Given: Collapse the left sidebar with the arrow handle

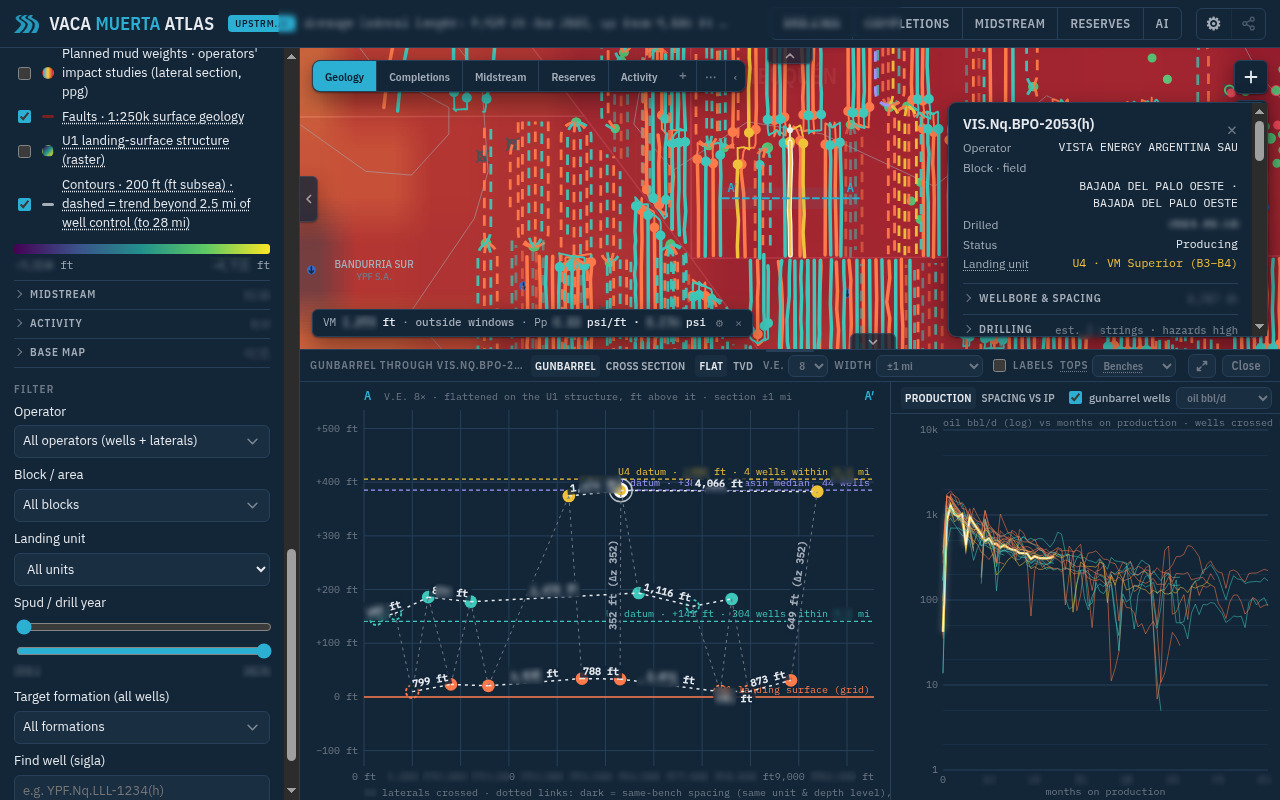Looking at the screenshot, I should tap(309, 199).
